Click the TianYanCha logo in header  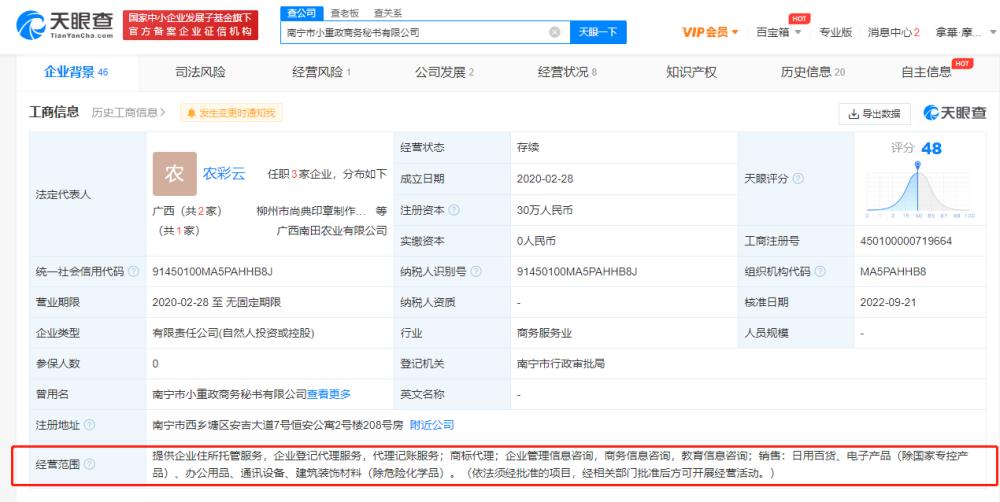(65, 24)
